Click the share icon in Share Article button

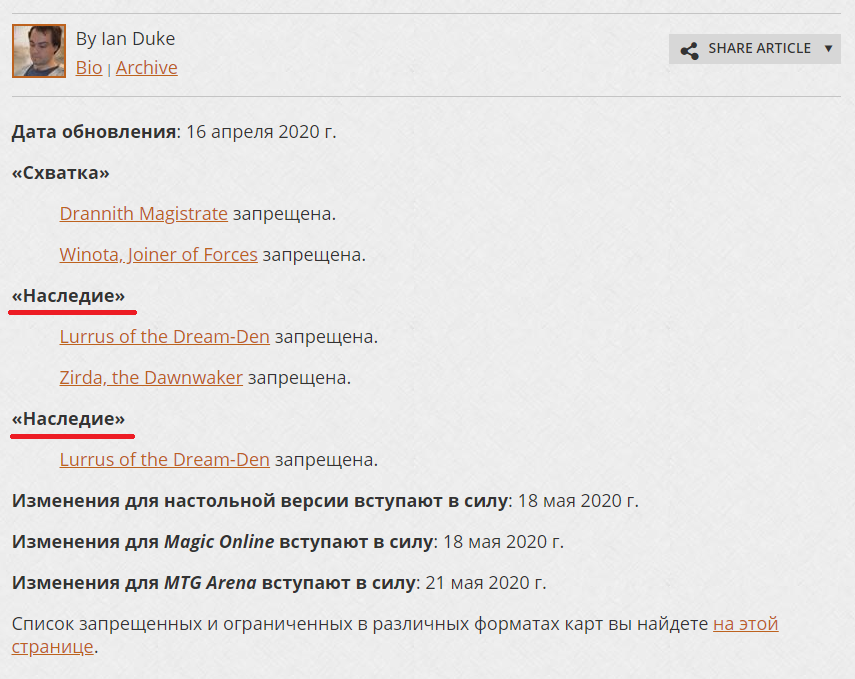tap(689, 49)
